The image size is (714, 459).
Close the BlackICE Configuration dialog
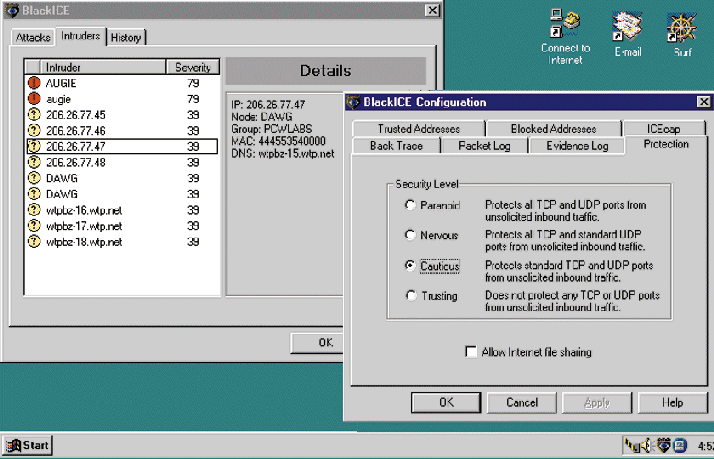pos(704,102)
